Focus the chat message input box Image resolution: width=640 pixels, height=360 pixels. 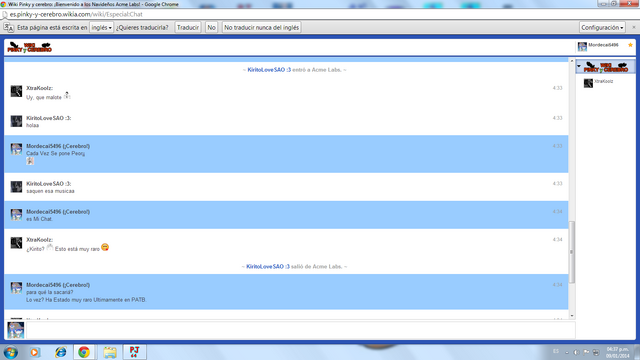pyautogui.click(x=300, y=330)
